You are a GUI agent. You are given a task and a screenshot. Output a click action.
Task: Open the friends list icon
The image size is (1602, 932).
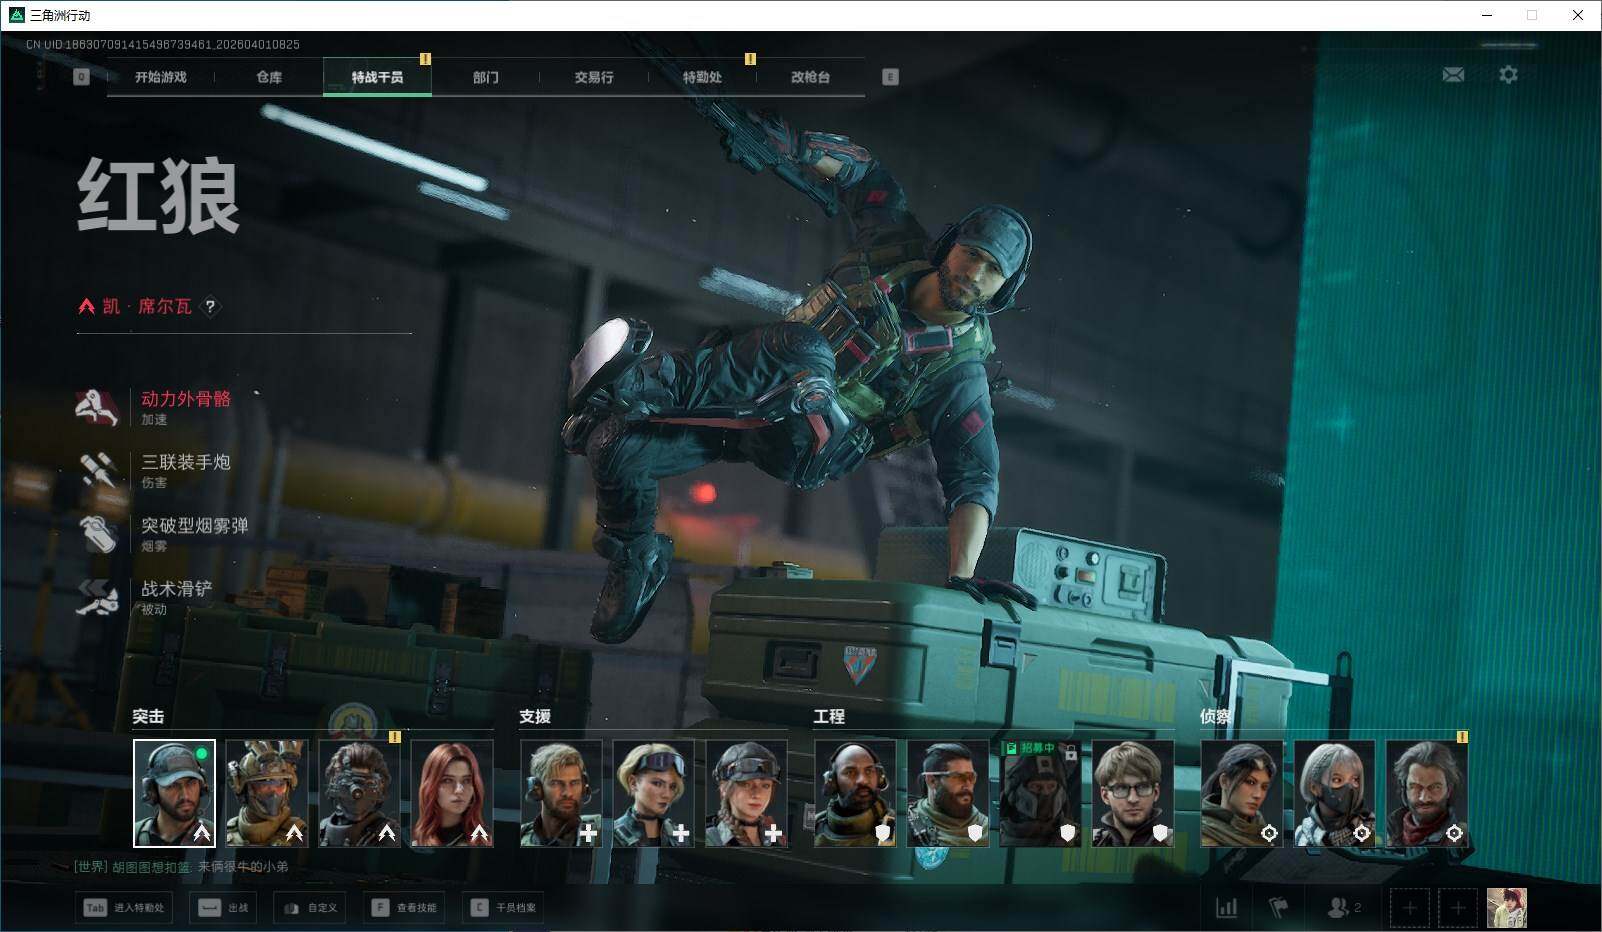(1343, 907)
